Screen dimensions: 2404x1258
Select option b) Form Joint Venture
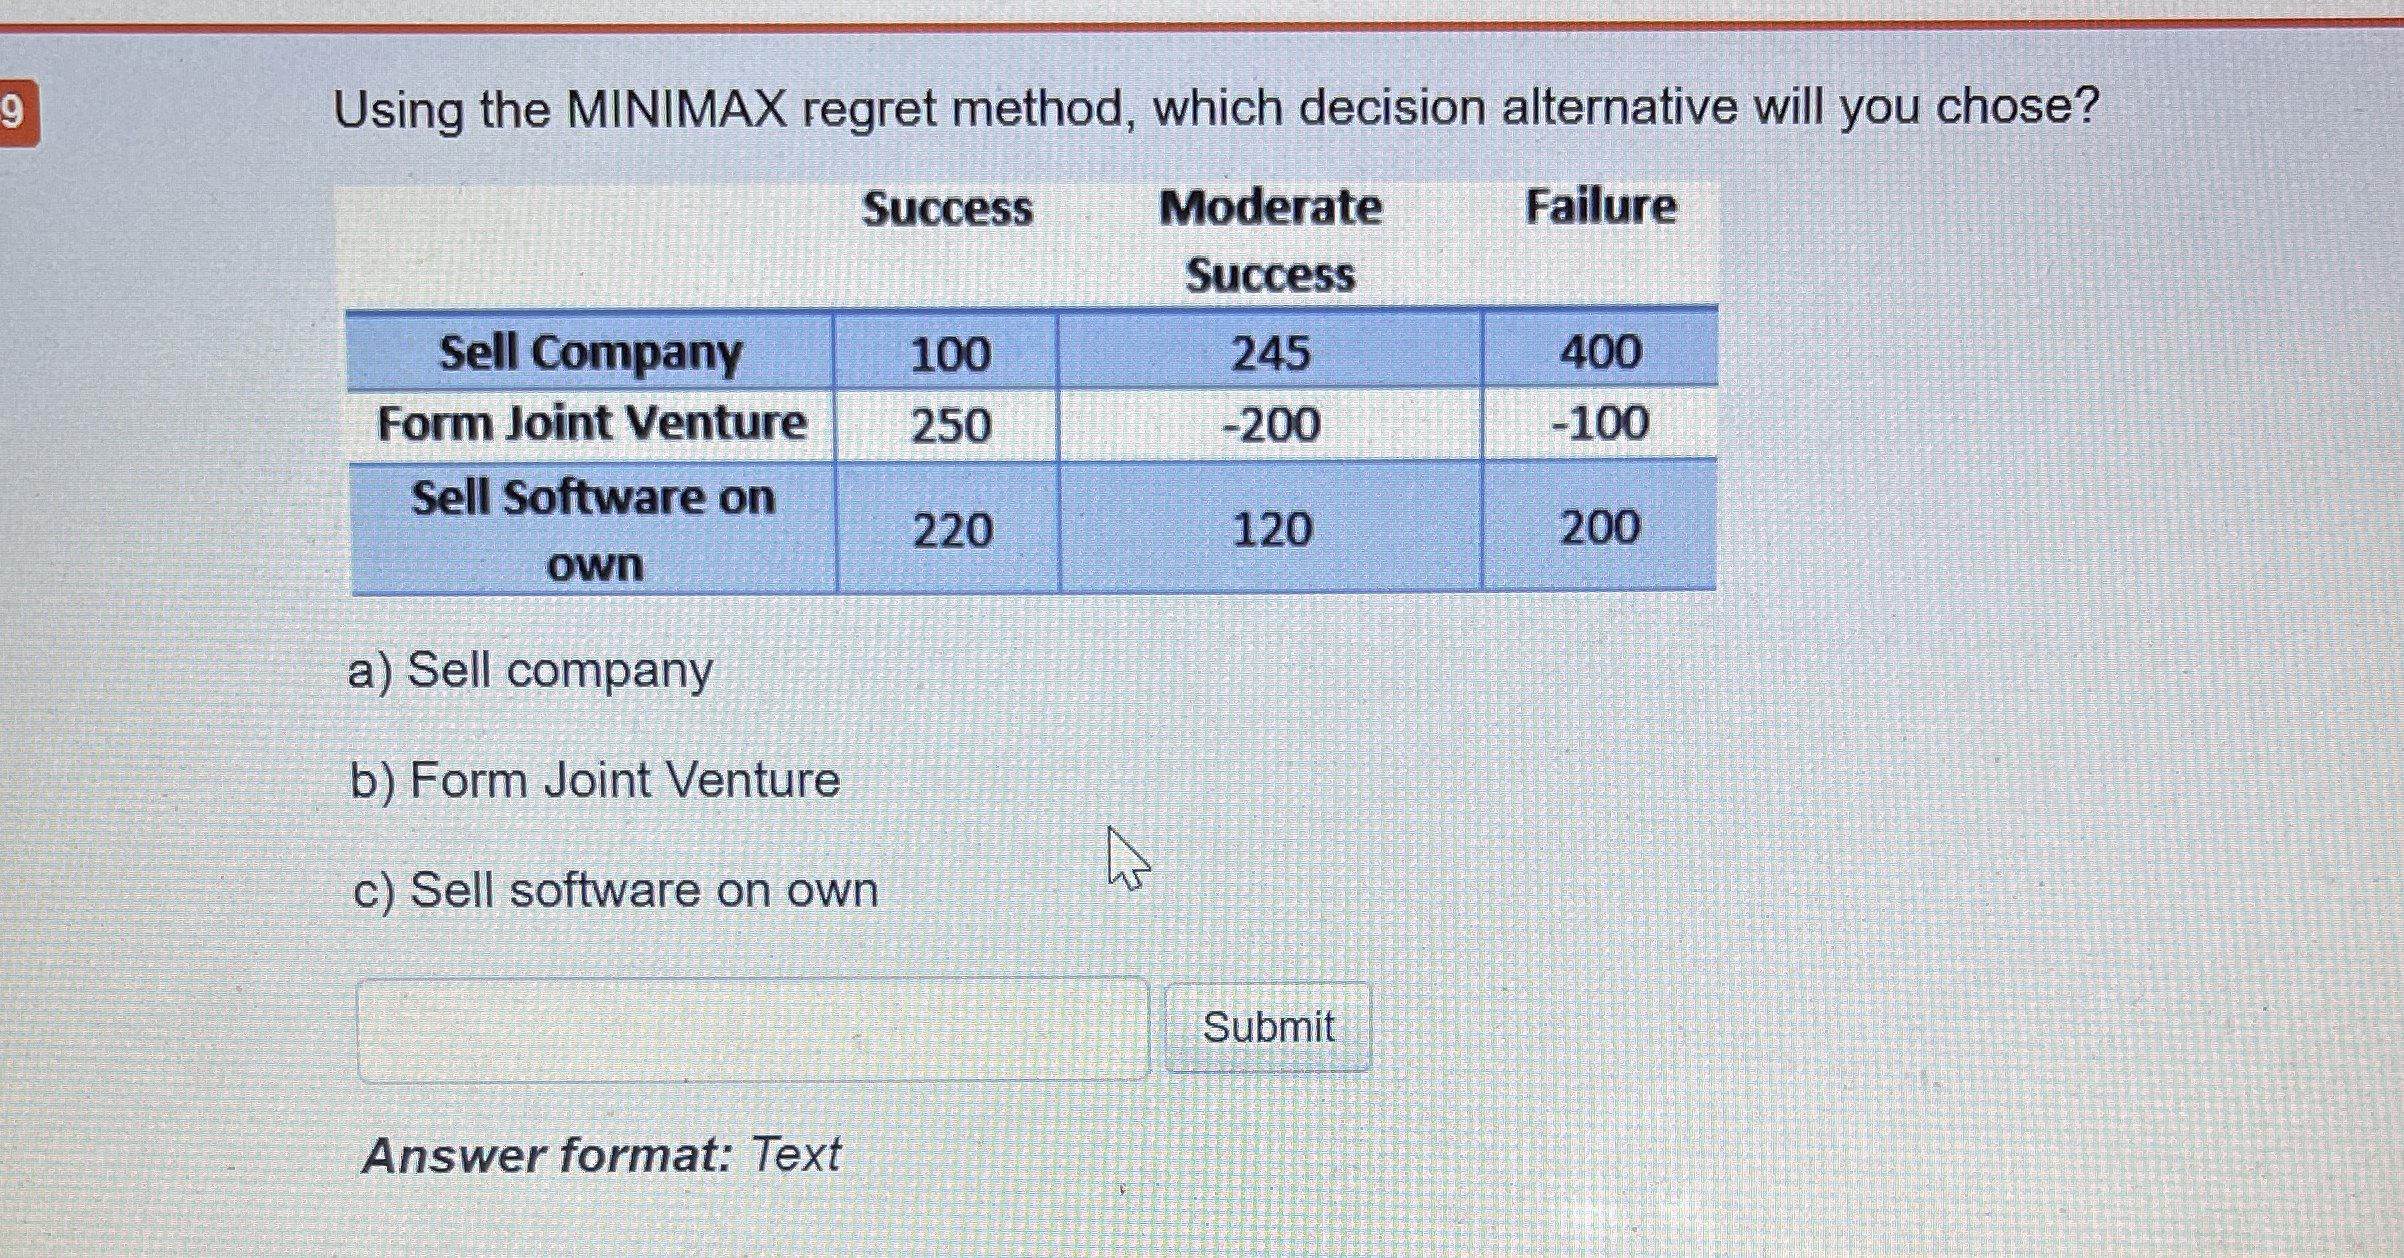594,781
